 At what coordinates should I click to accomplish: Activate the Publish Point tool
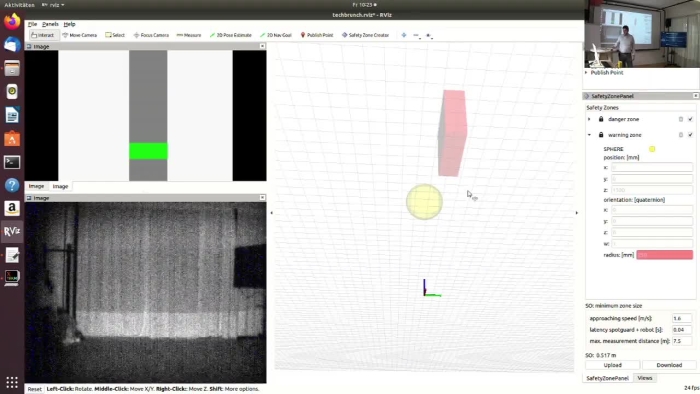click(317, 35)
